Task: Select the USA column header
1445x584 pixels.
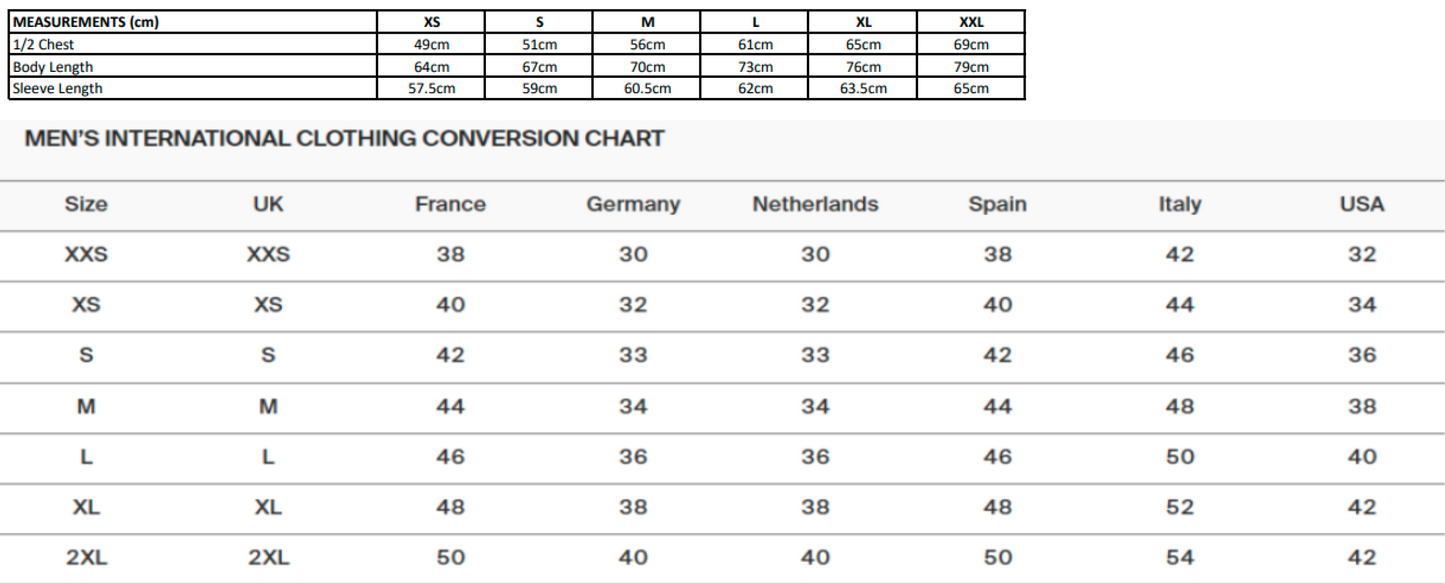Action: (x=1361, y=205)
